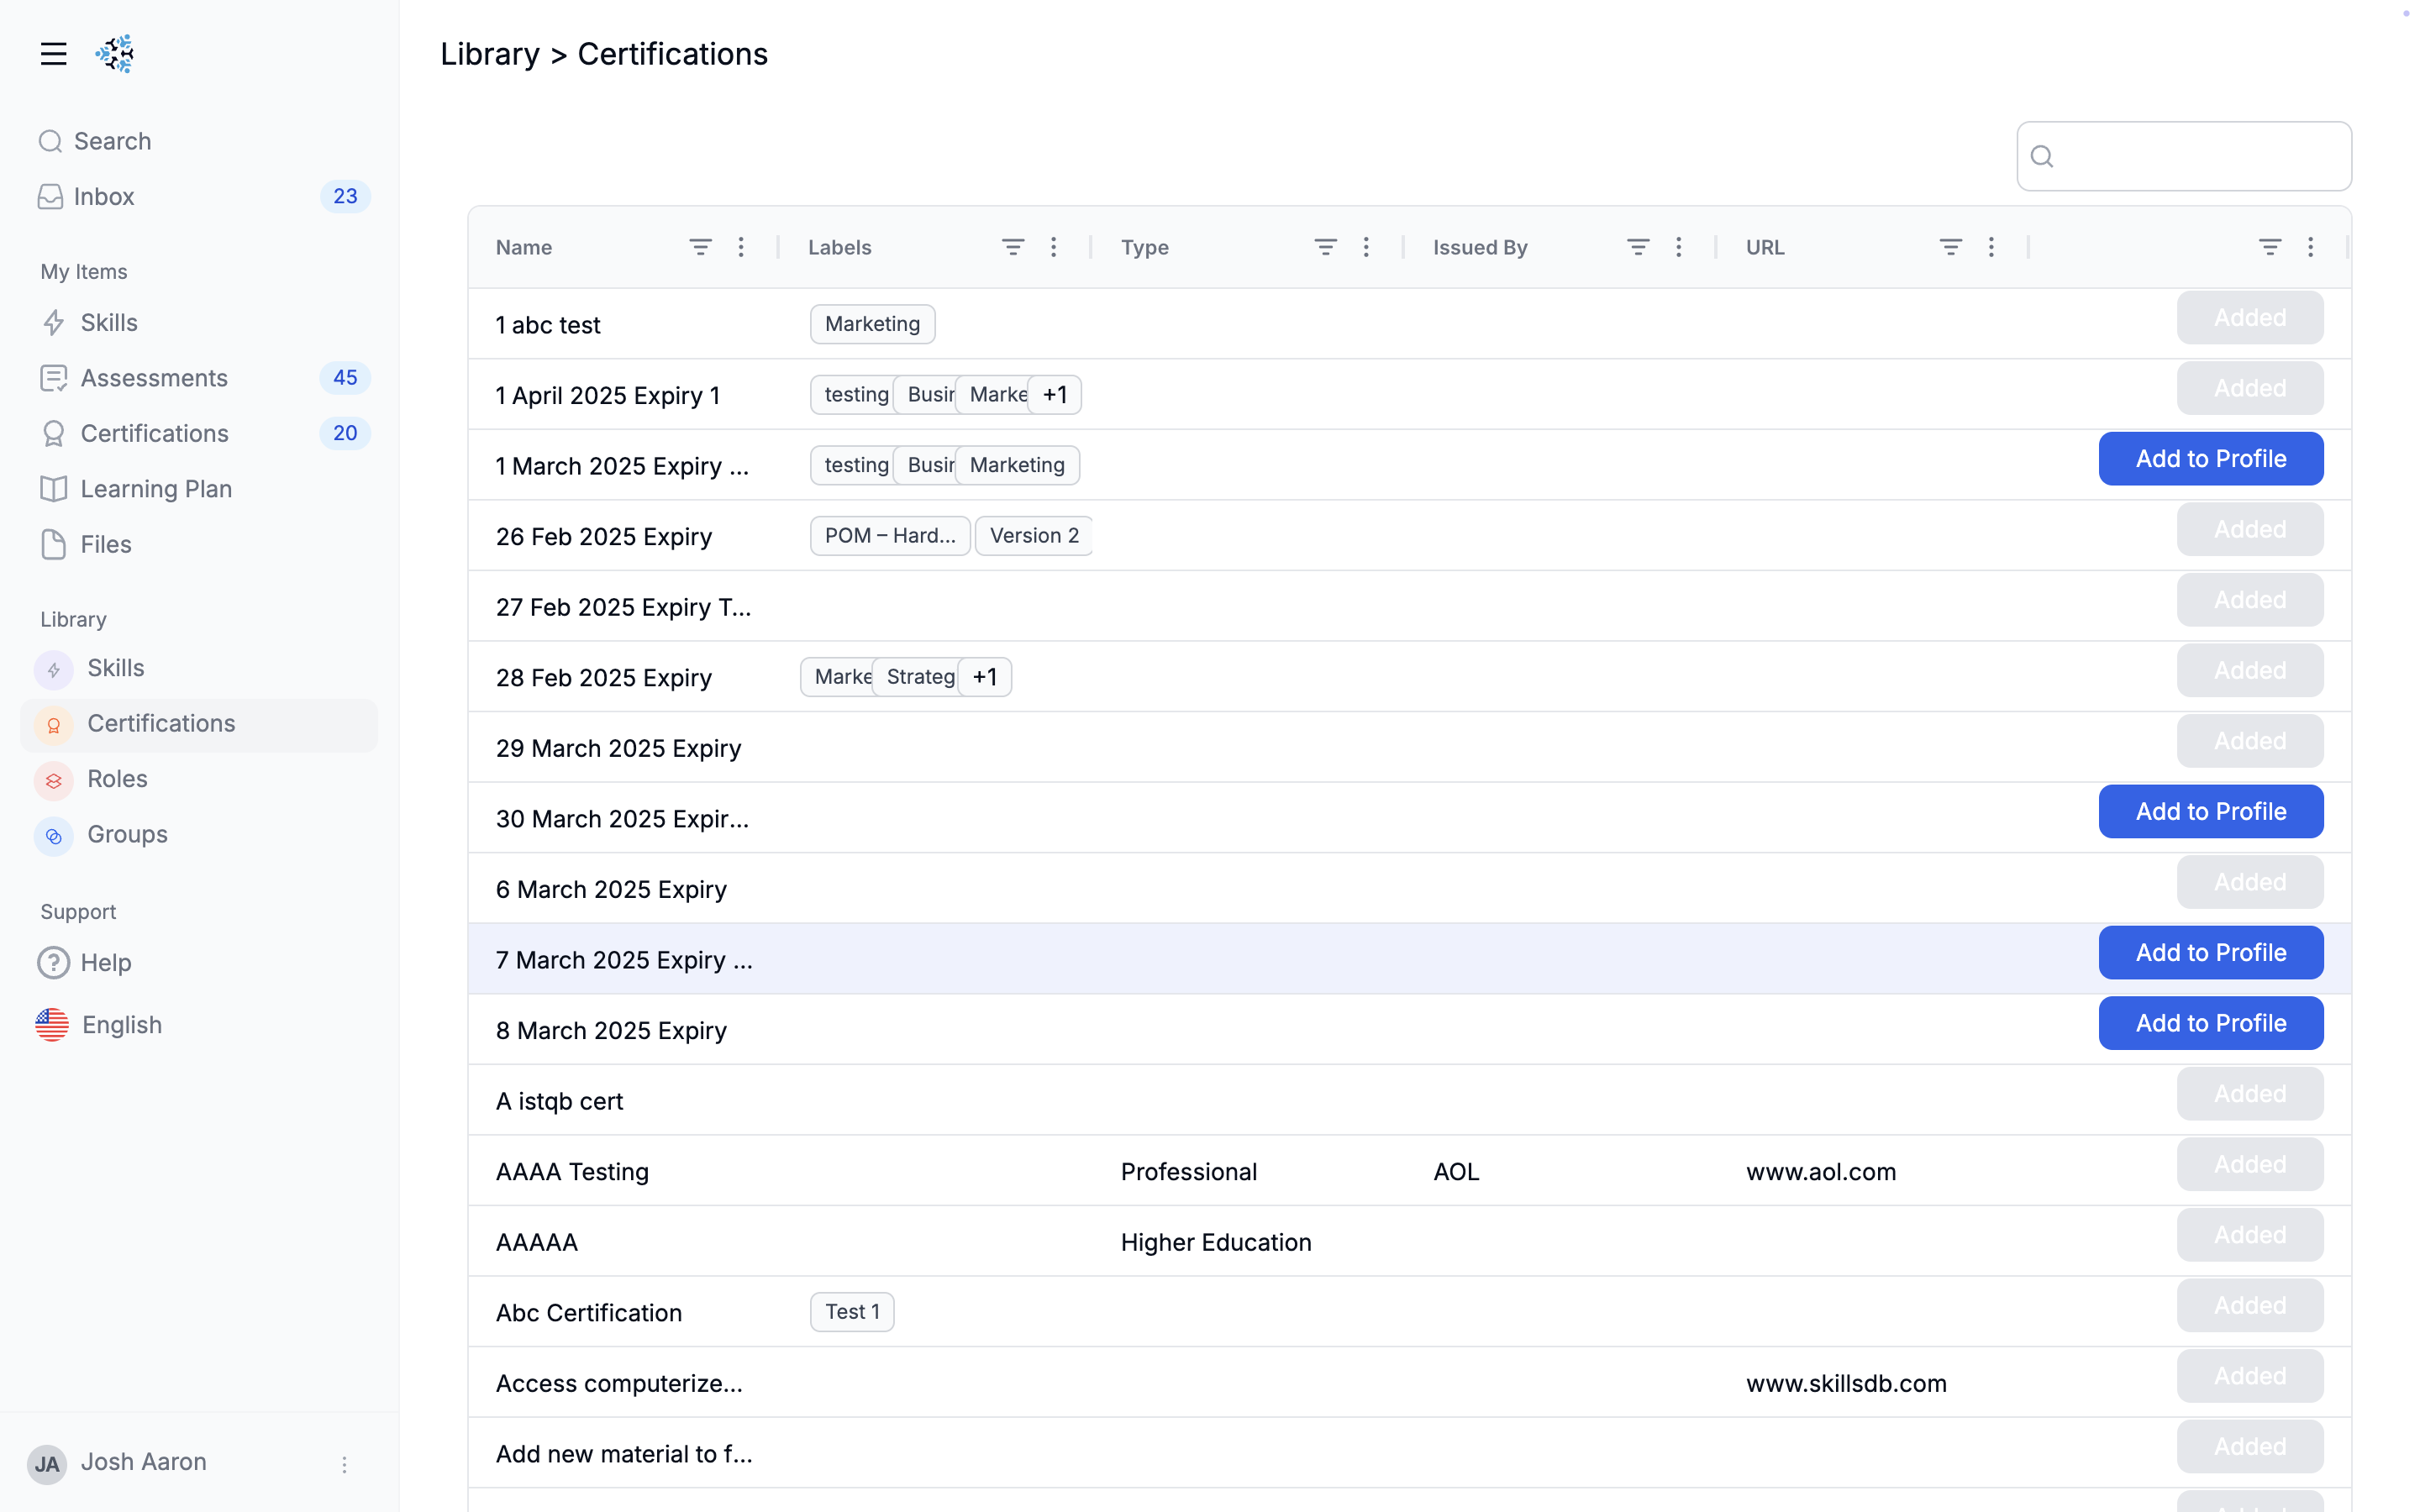
Task: Open the Name column filter icon
Action: tap(700, 247)
